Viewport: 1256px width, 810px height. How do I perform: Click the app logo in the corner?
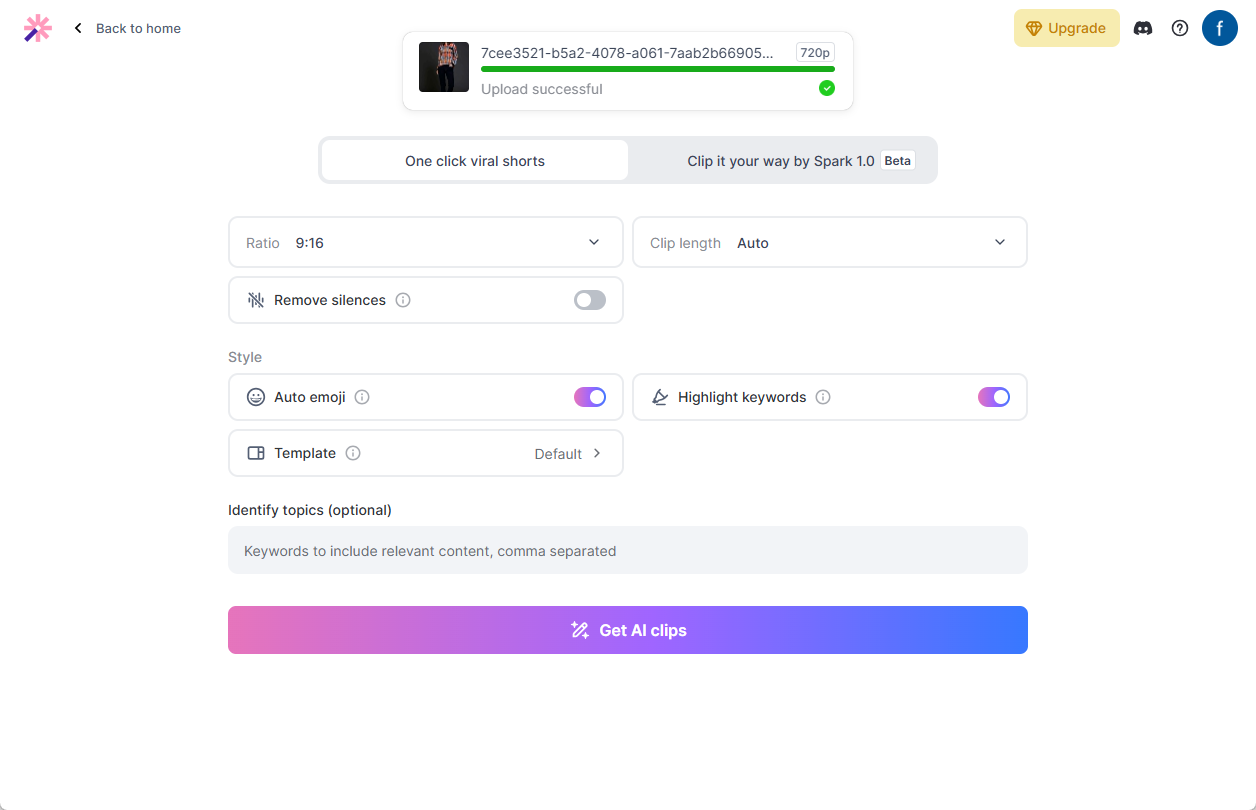pyautogui.click(x=37, y=28)
